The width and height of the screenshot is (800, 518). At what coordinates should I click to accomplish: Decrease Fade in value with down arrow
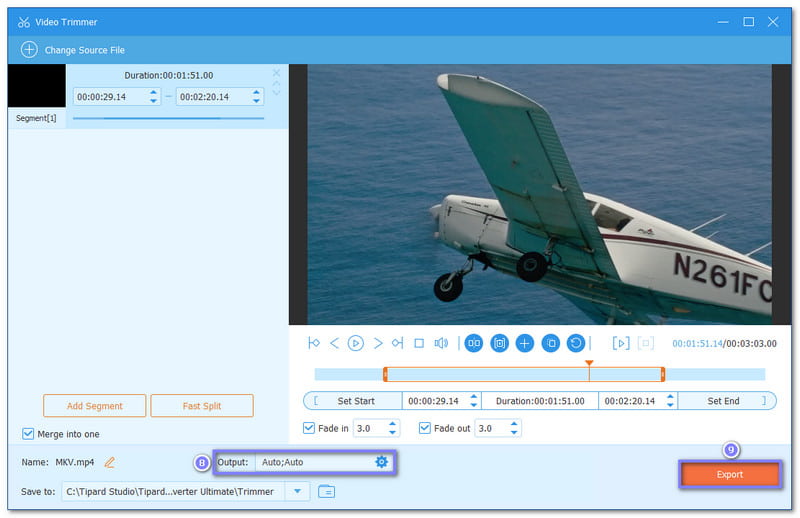tap(392, 432)
